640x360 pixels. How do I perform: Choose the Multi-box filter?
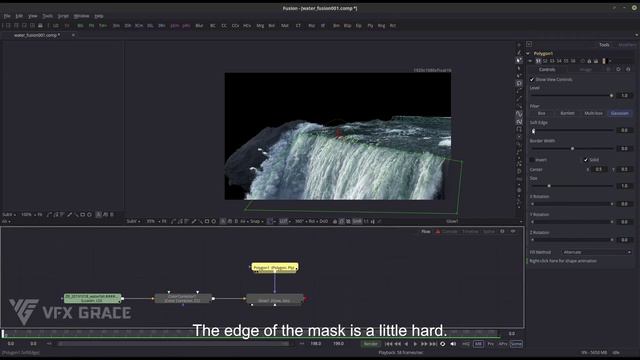click(593, 113)
